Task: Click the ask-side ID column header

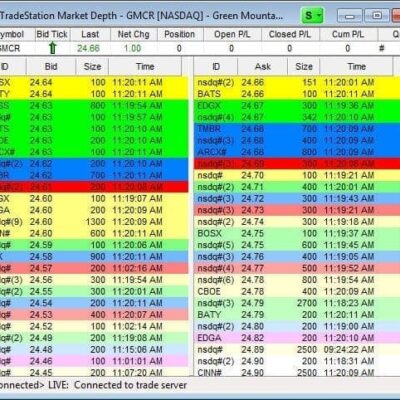Action: pyautogui.click(x=216, y=66)
